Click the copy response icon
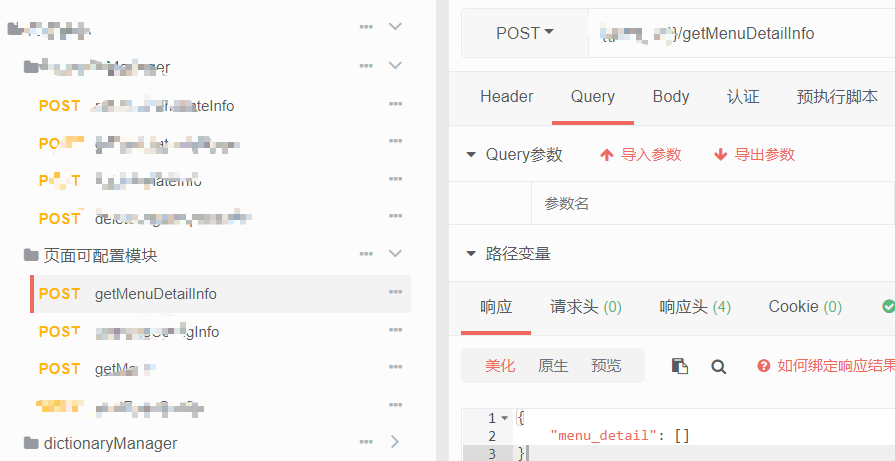Viewport: 895px width, 461px height. 679,366
